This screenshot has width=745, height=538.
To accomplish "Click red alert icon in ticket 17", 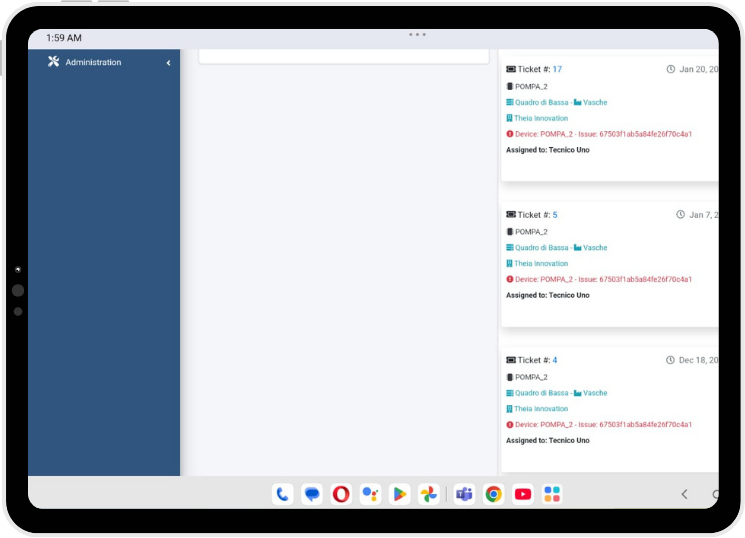I will coord(510,134).
